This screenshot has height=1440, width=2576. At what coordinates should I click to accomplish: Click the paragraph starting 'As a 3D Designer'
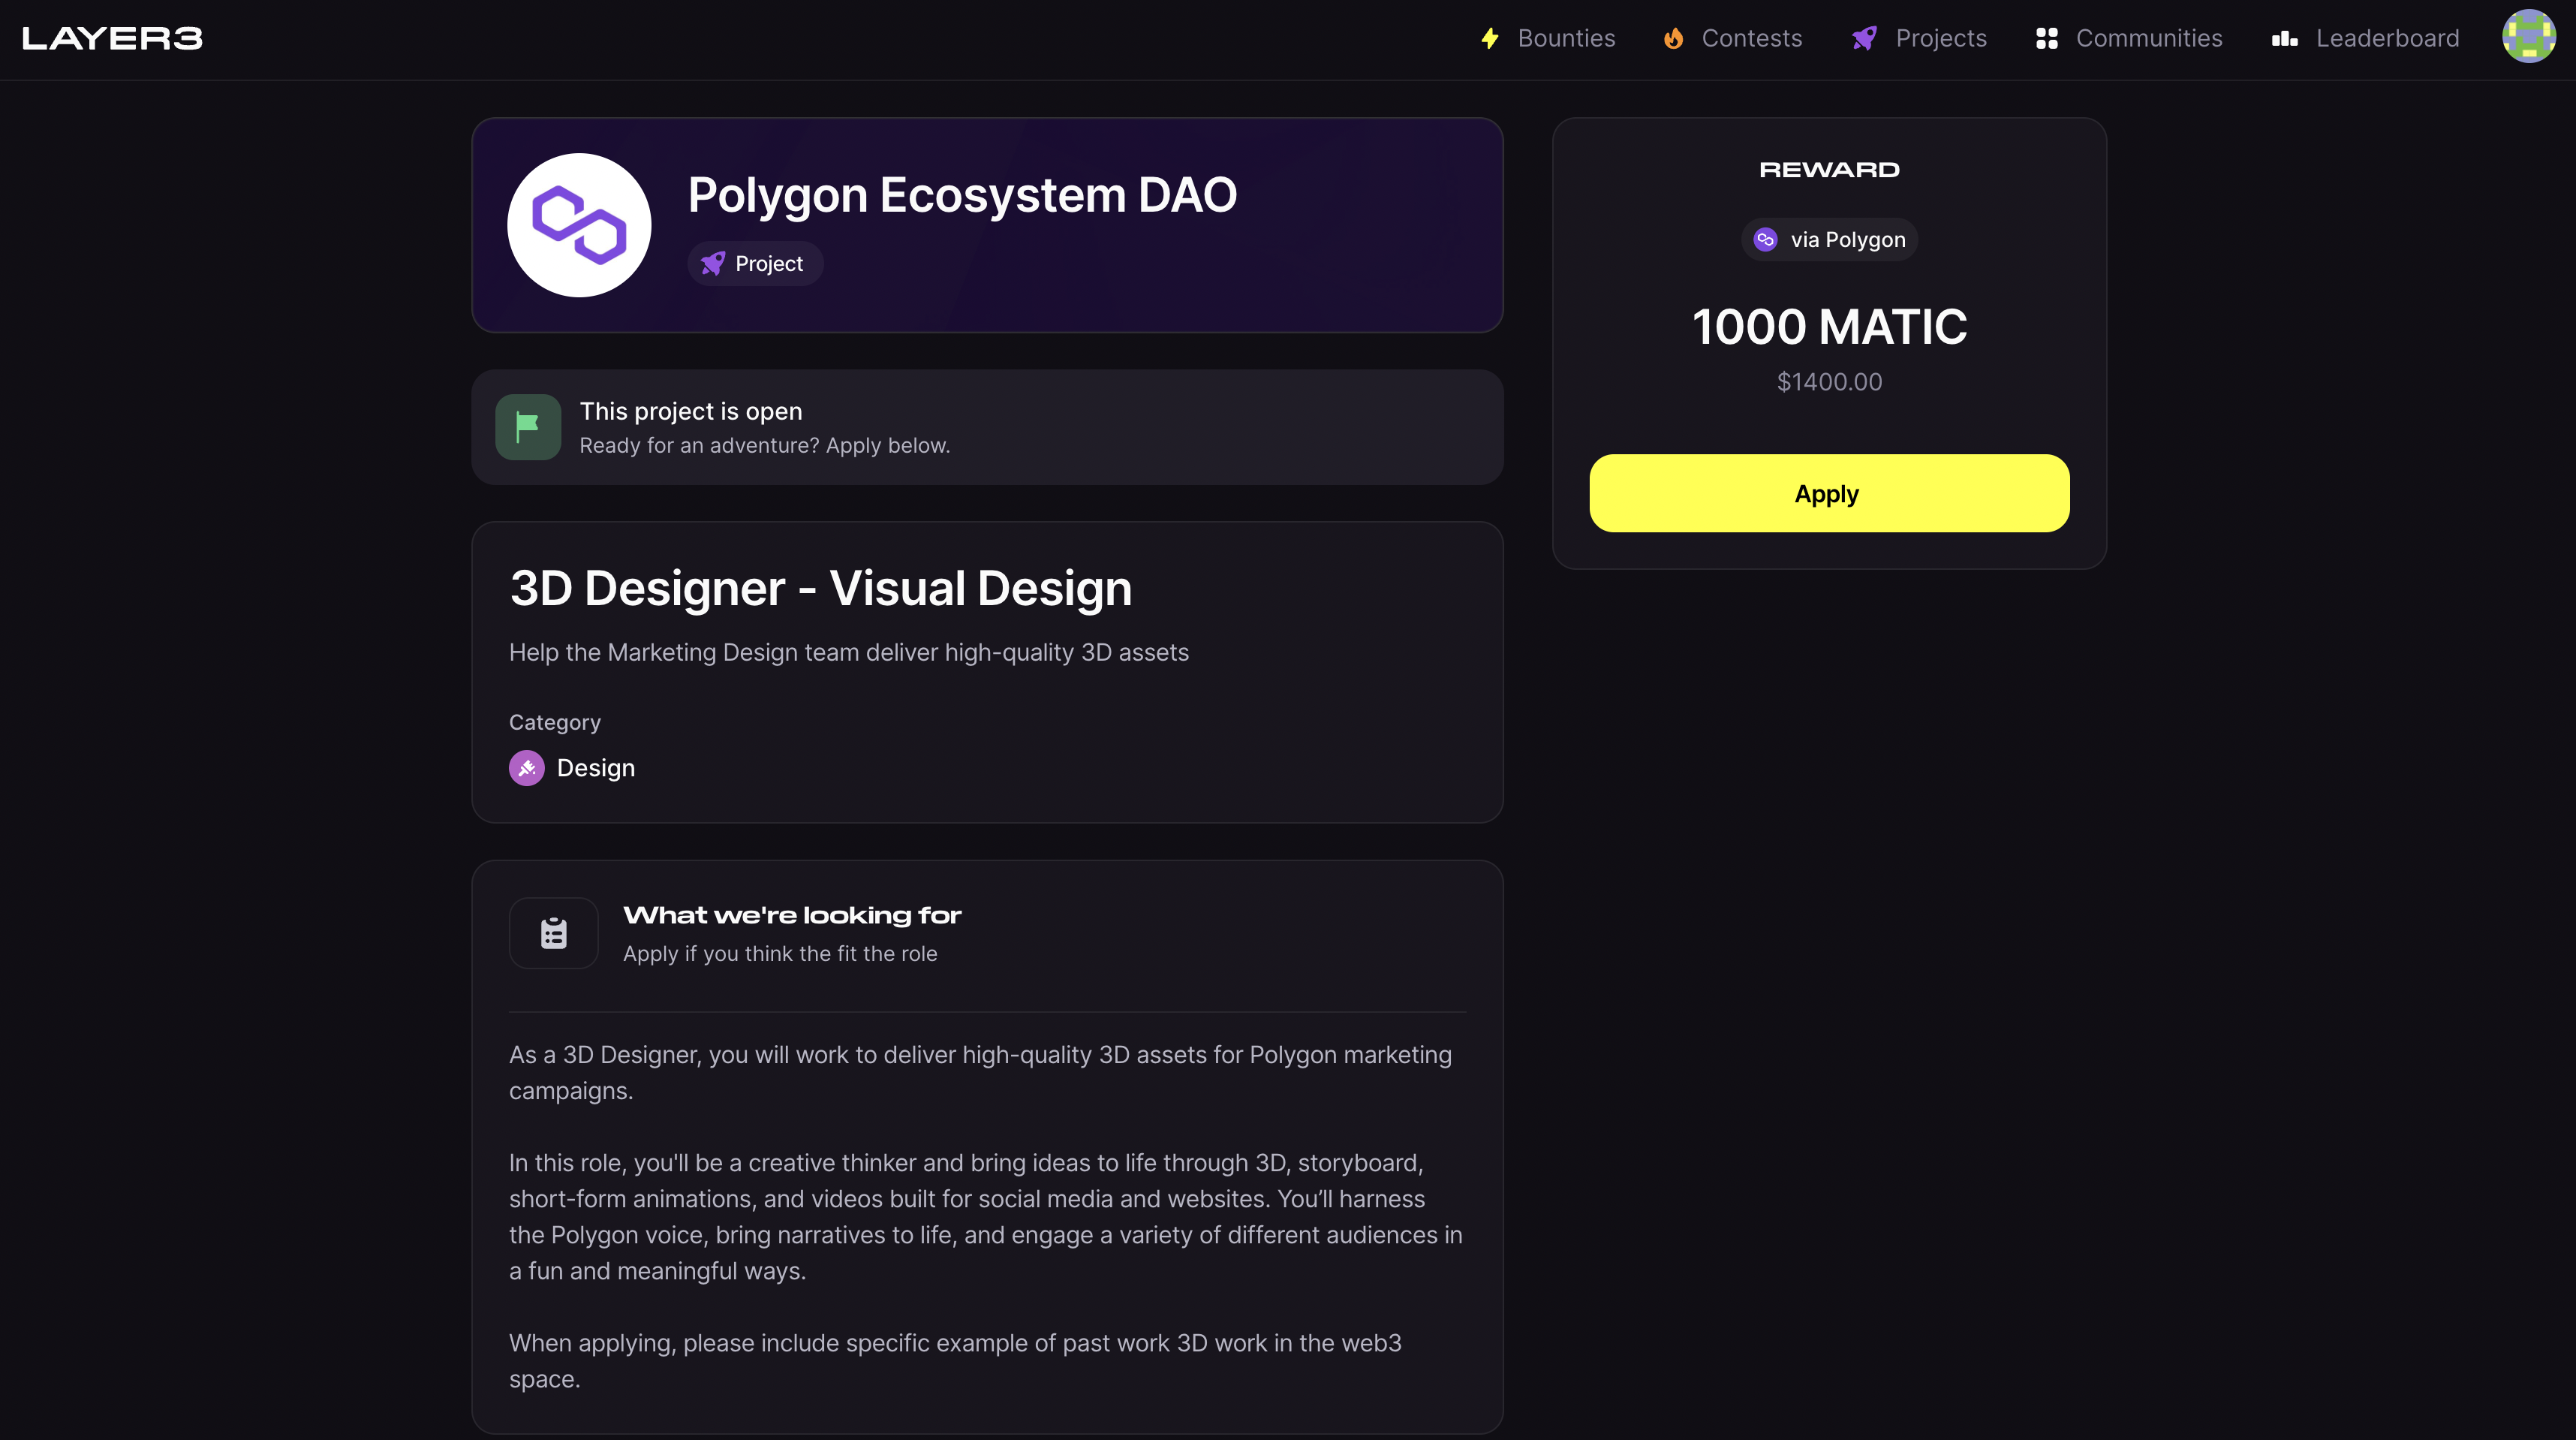click(980, 1073)
